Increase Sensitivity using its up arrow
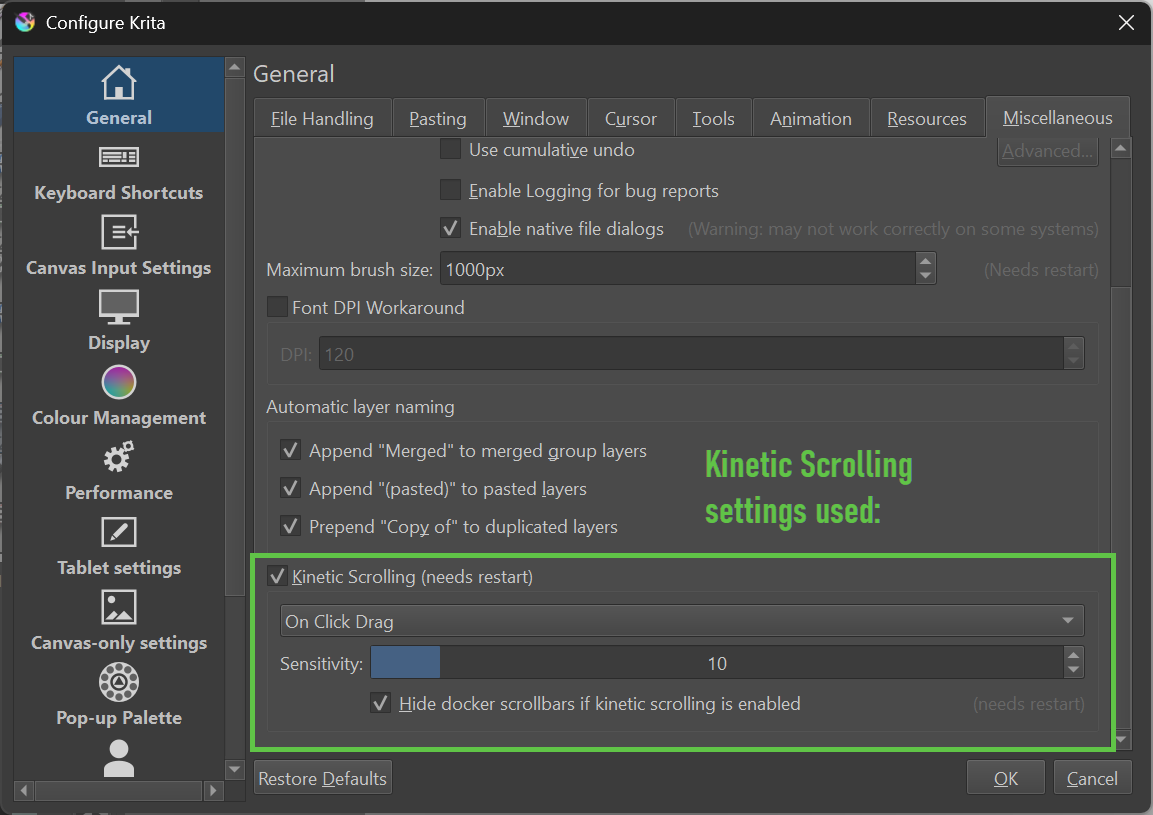This screenshot has width=1153, height=815. pos(1074,656)
